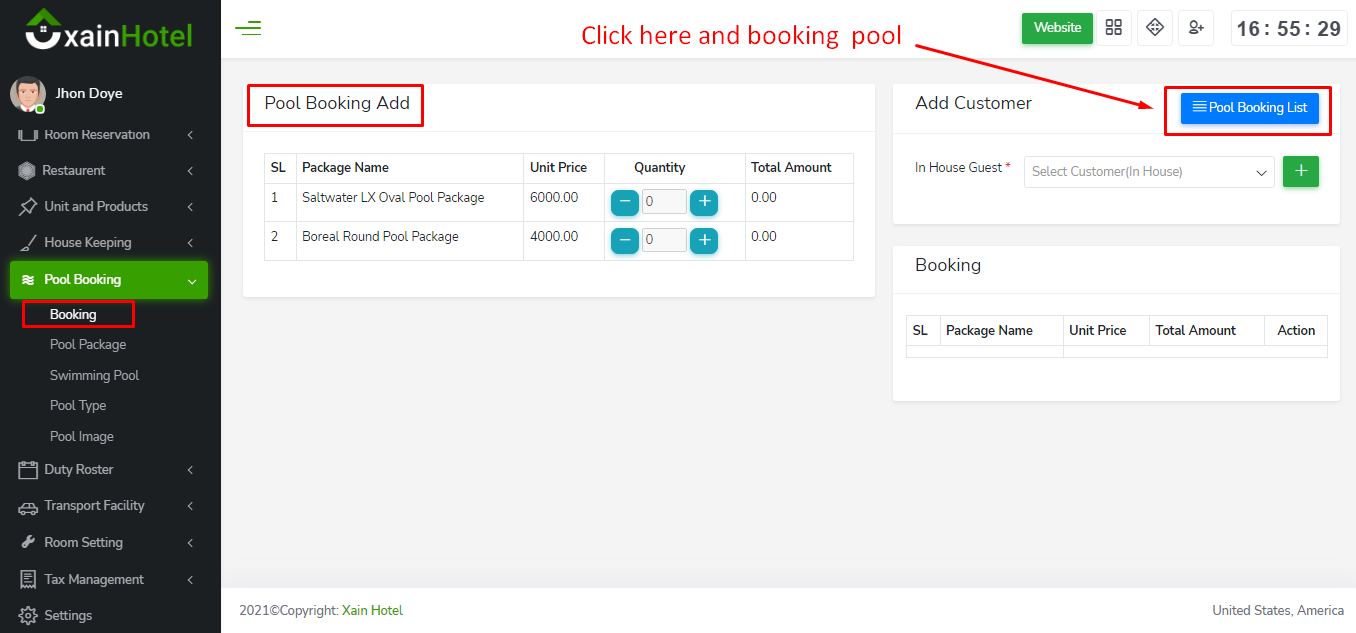Click the Jhon Doye profile avatar
This screenshot has height=633, width=1356.
[27, 94]
